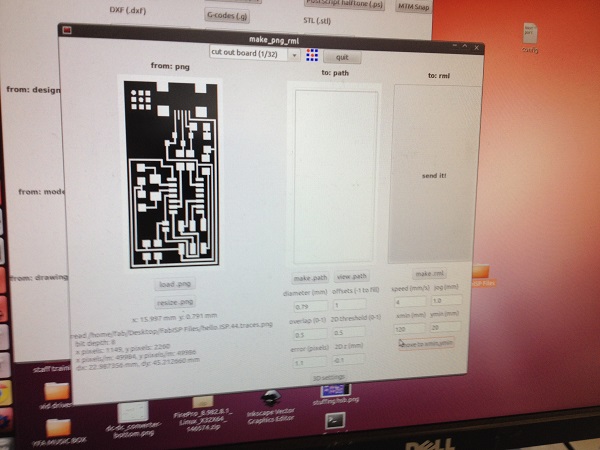The image size is (600, 450).
Task: Open the terminal icon on the desktop
Action: tap(335, 421)
